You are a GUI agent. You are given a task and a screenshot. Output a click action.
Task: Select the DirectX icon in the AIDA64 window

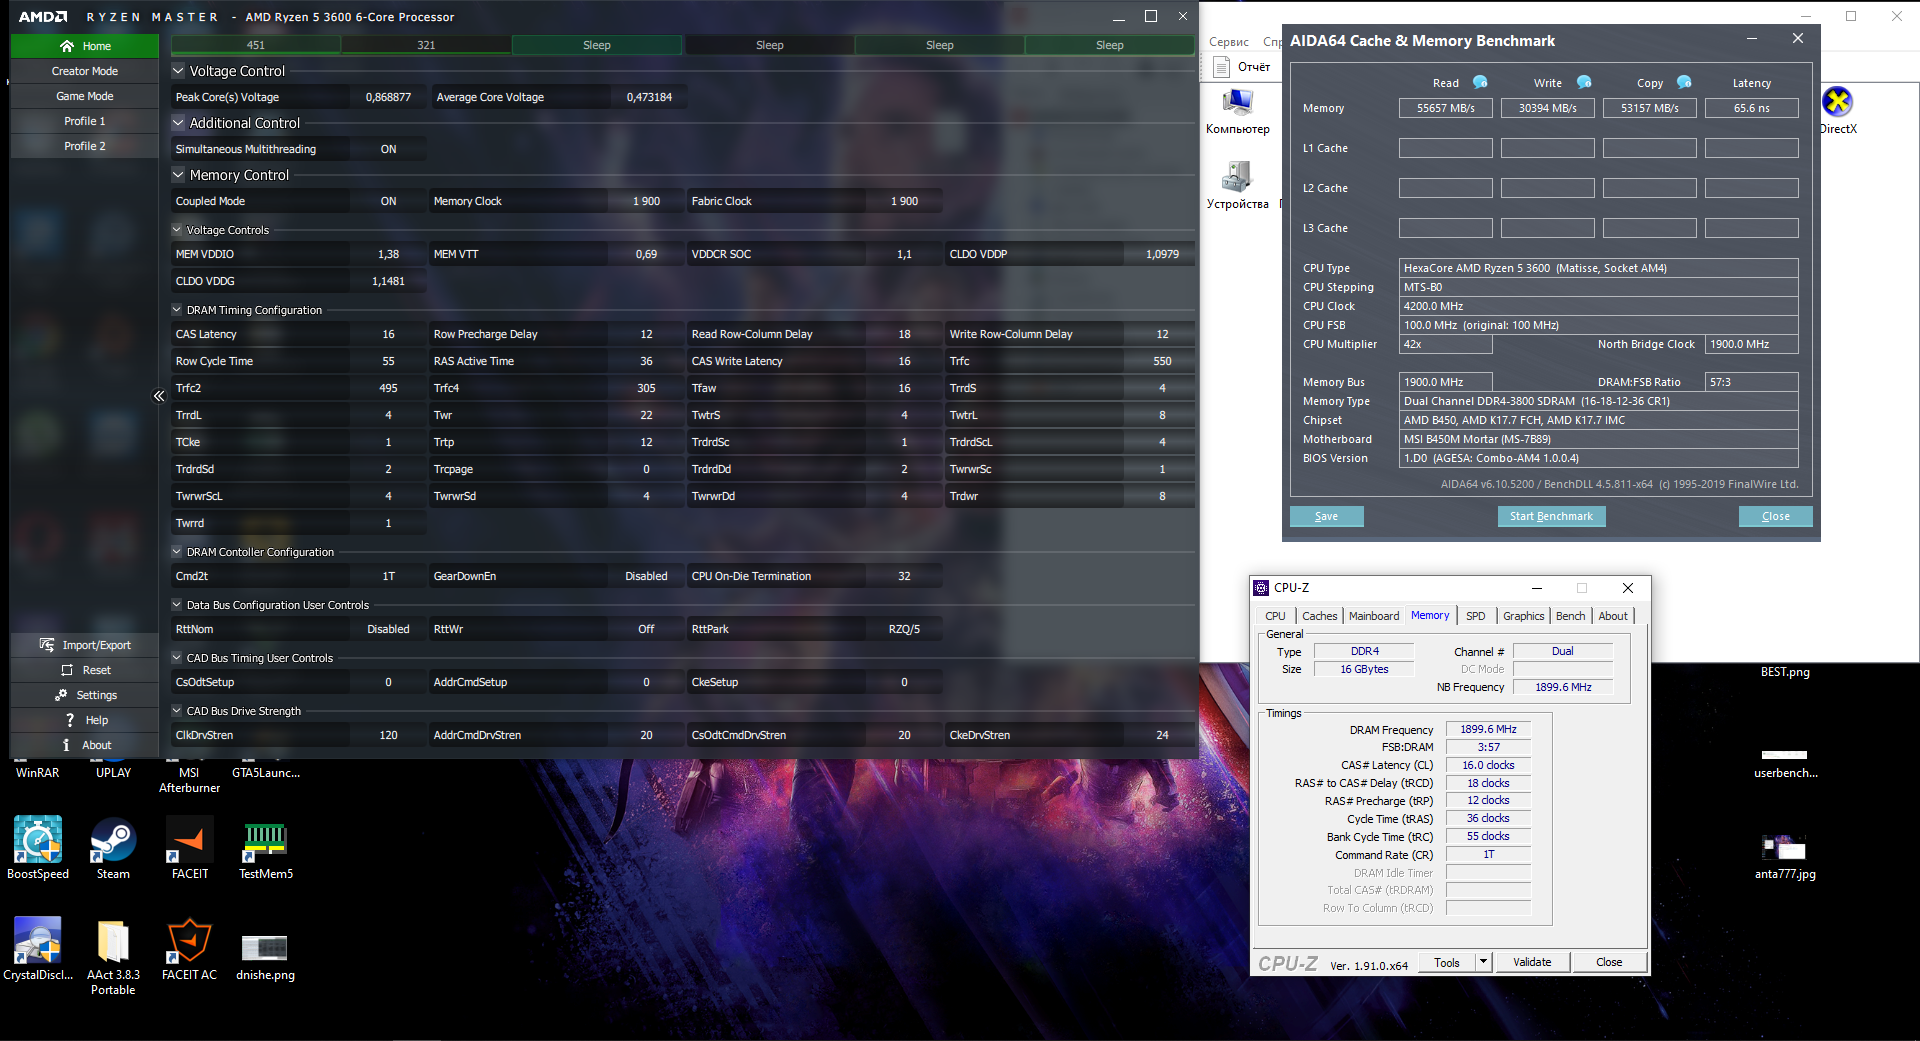tap(1838, 111)
